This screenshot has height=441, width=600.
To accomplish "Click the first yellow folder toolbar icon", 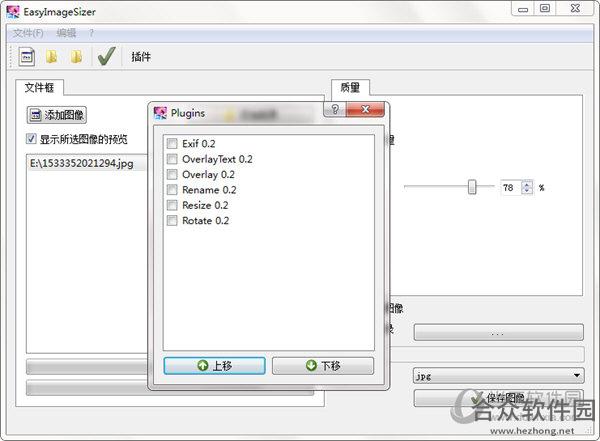I will coord(52,57).
